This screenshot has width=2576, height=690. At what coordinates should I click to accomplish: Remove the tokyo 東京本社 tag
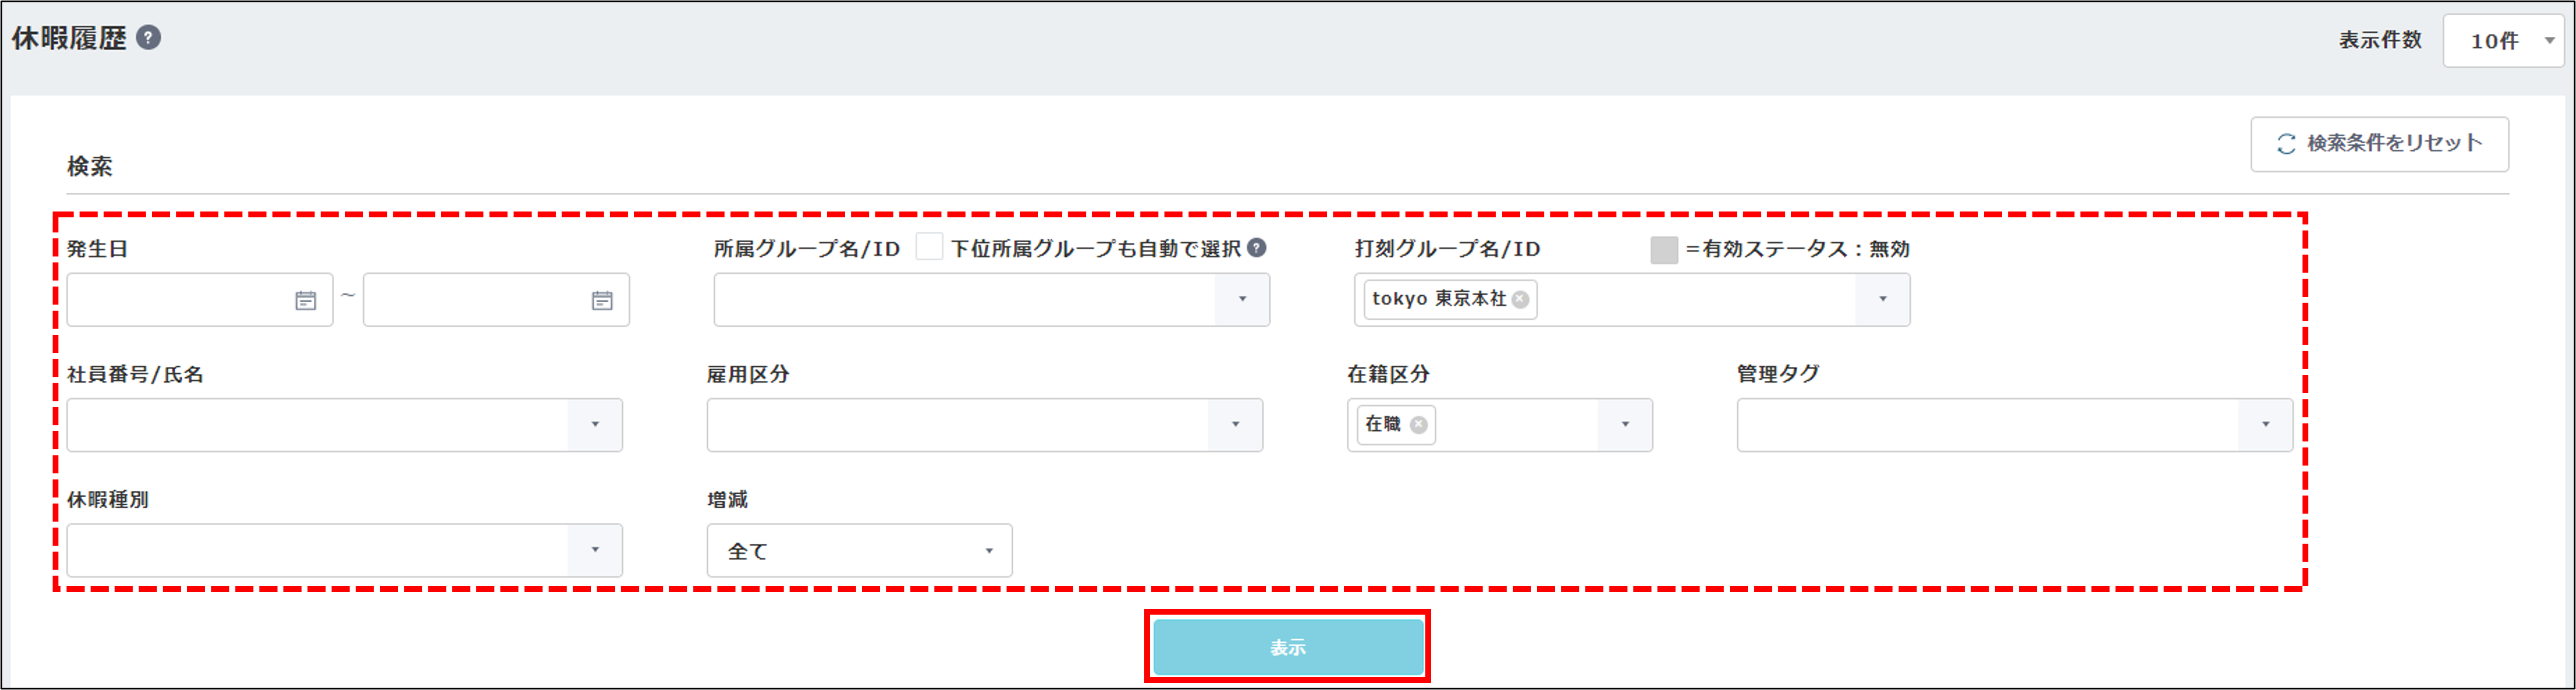coord(1521,299)
